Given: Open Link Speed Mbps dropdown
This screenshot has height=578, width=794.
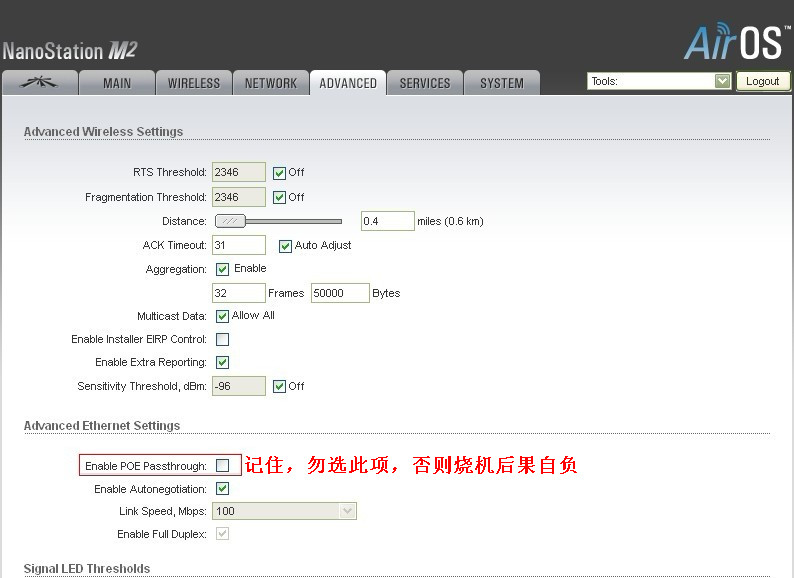Looking at the screenshot, I should tap(284, 511).
